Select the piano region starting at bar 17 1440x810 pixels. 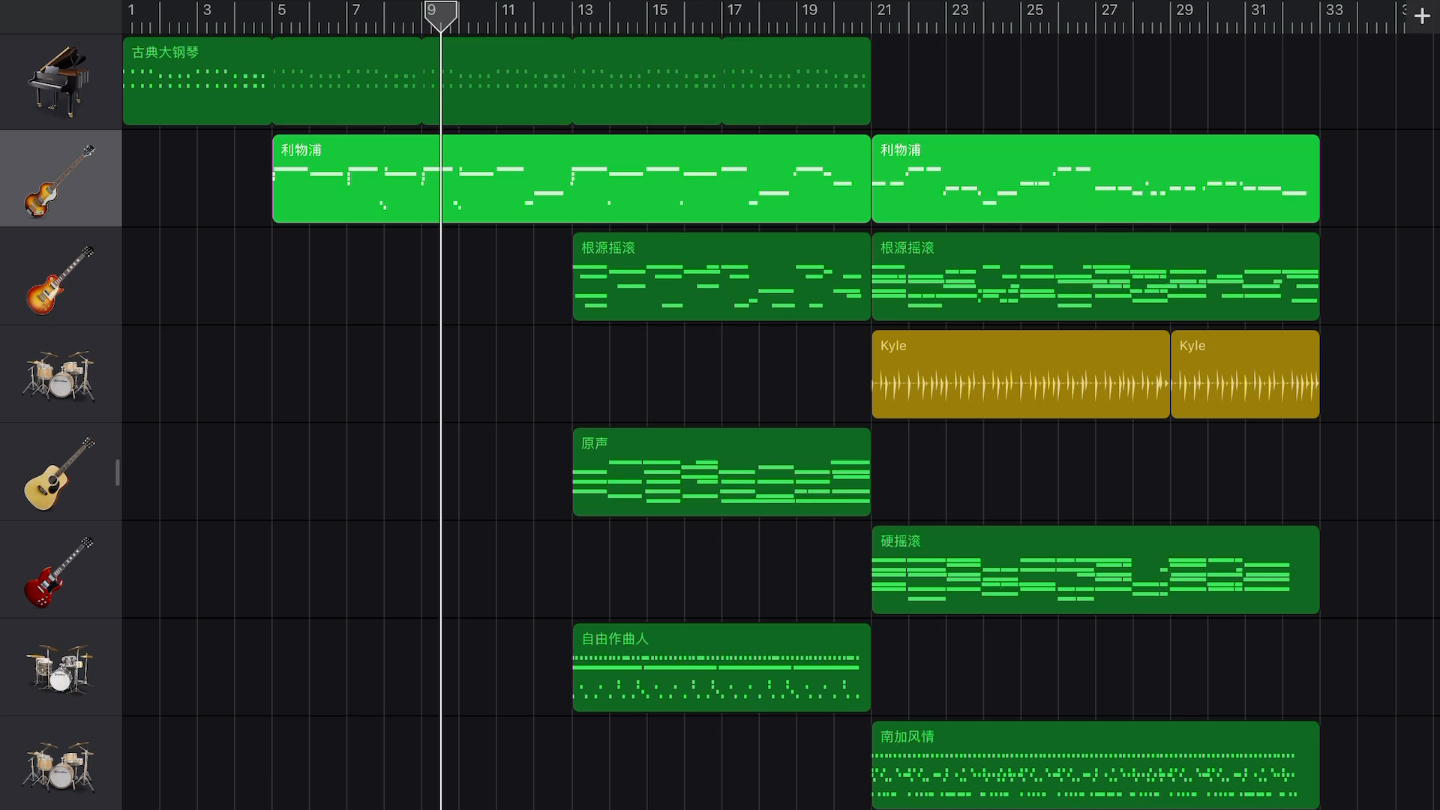pos(796,81)
